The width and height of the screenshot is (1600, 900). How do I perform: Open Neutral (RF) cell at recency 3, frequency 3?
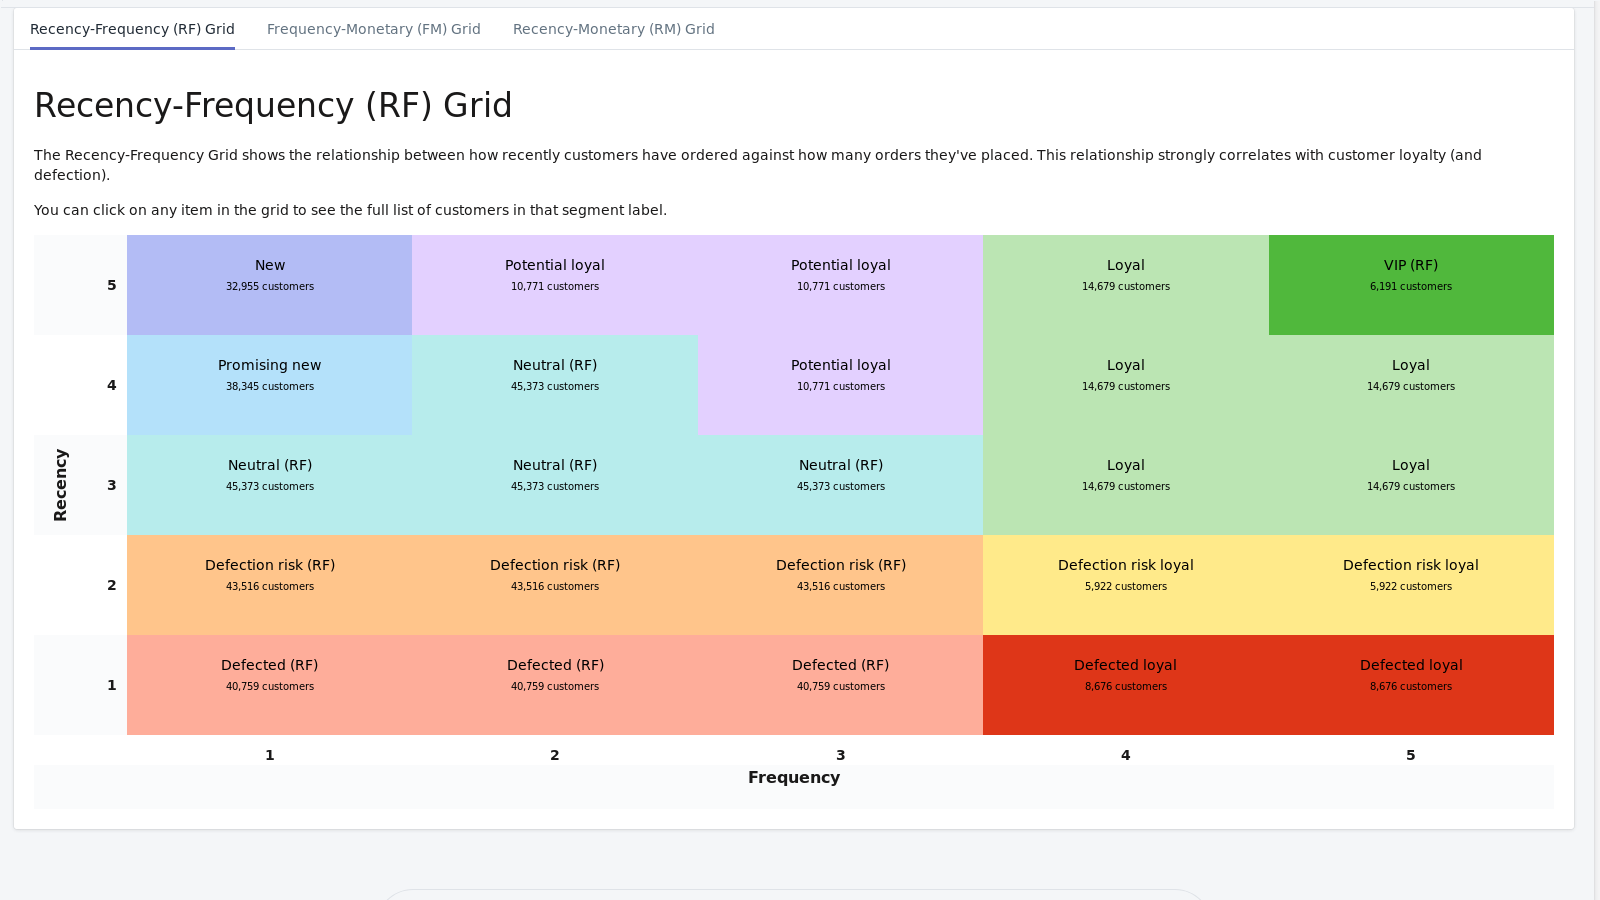[x=841, y=485]
